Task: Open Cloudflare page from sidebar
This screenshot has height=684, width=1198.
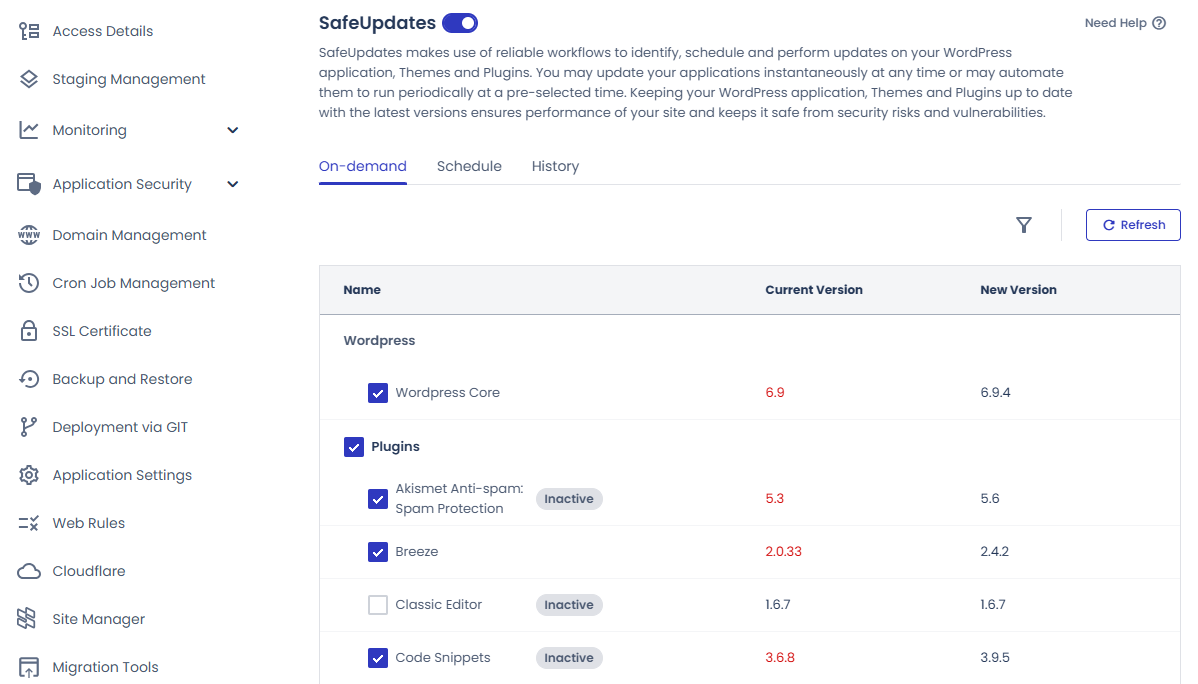Action: (x=89, y=572)
